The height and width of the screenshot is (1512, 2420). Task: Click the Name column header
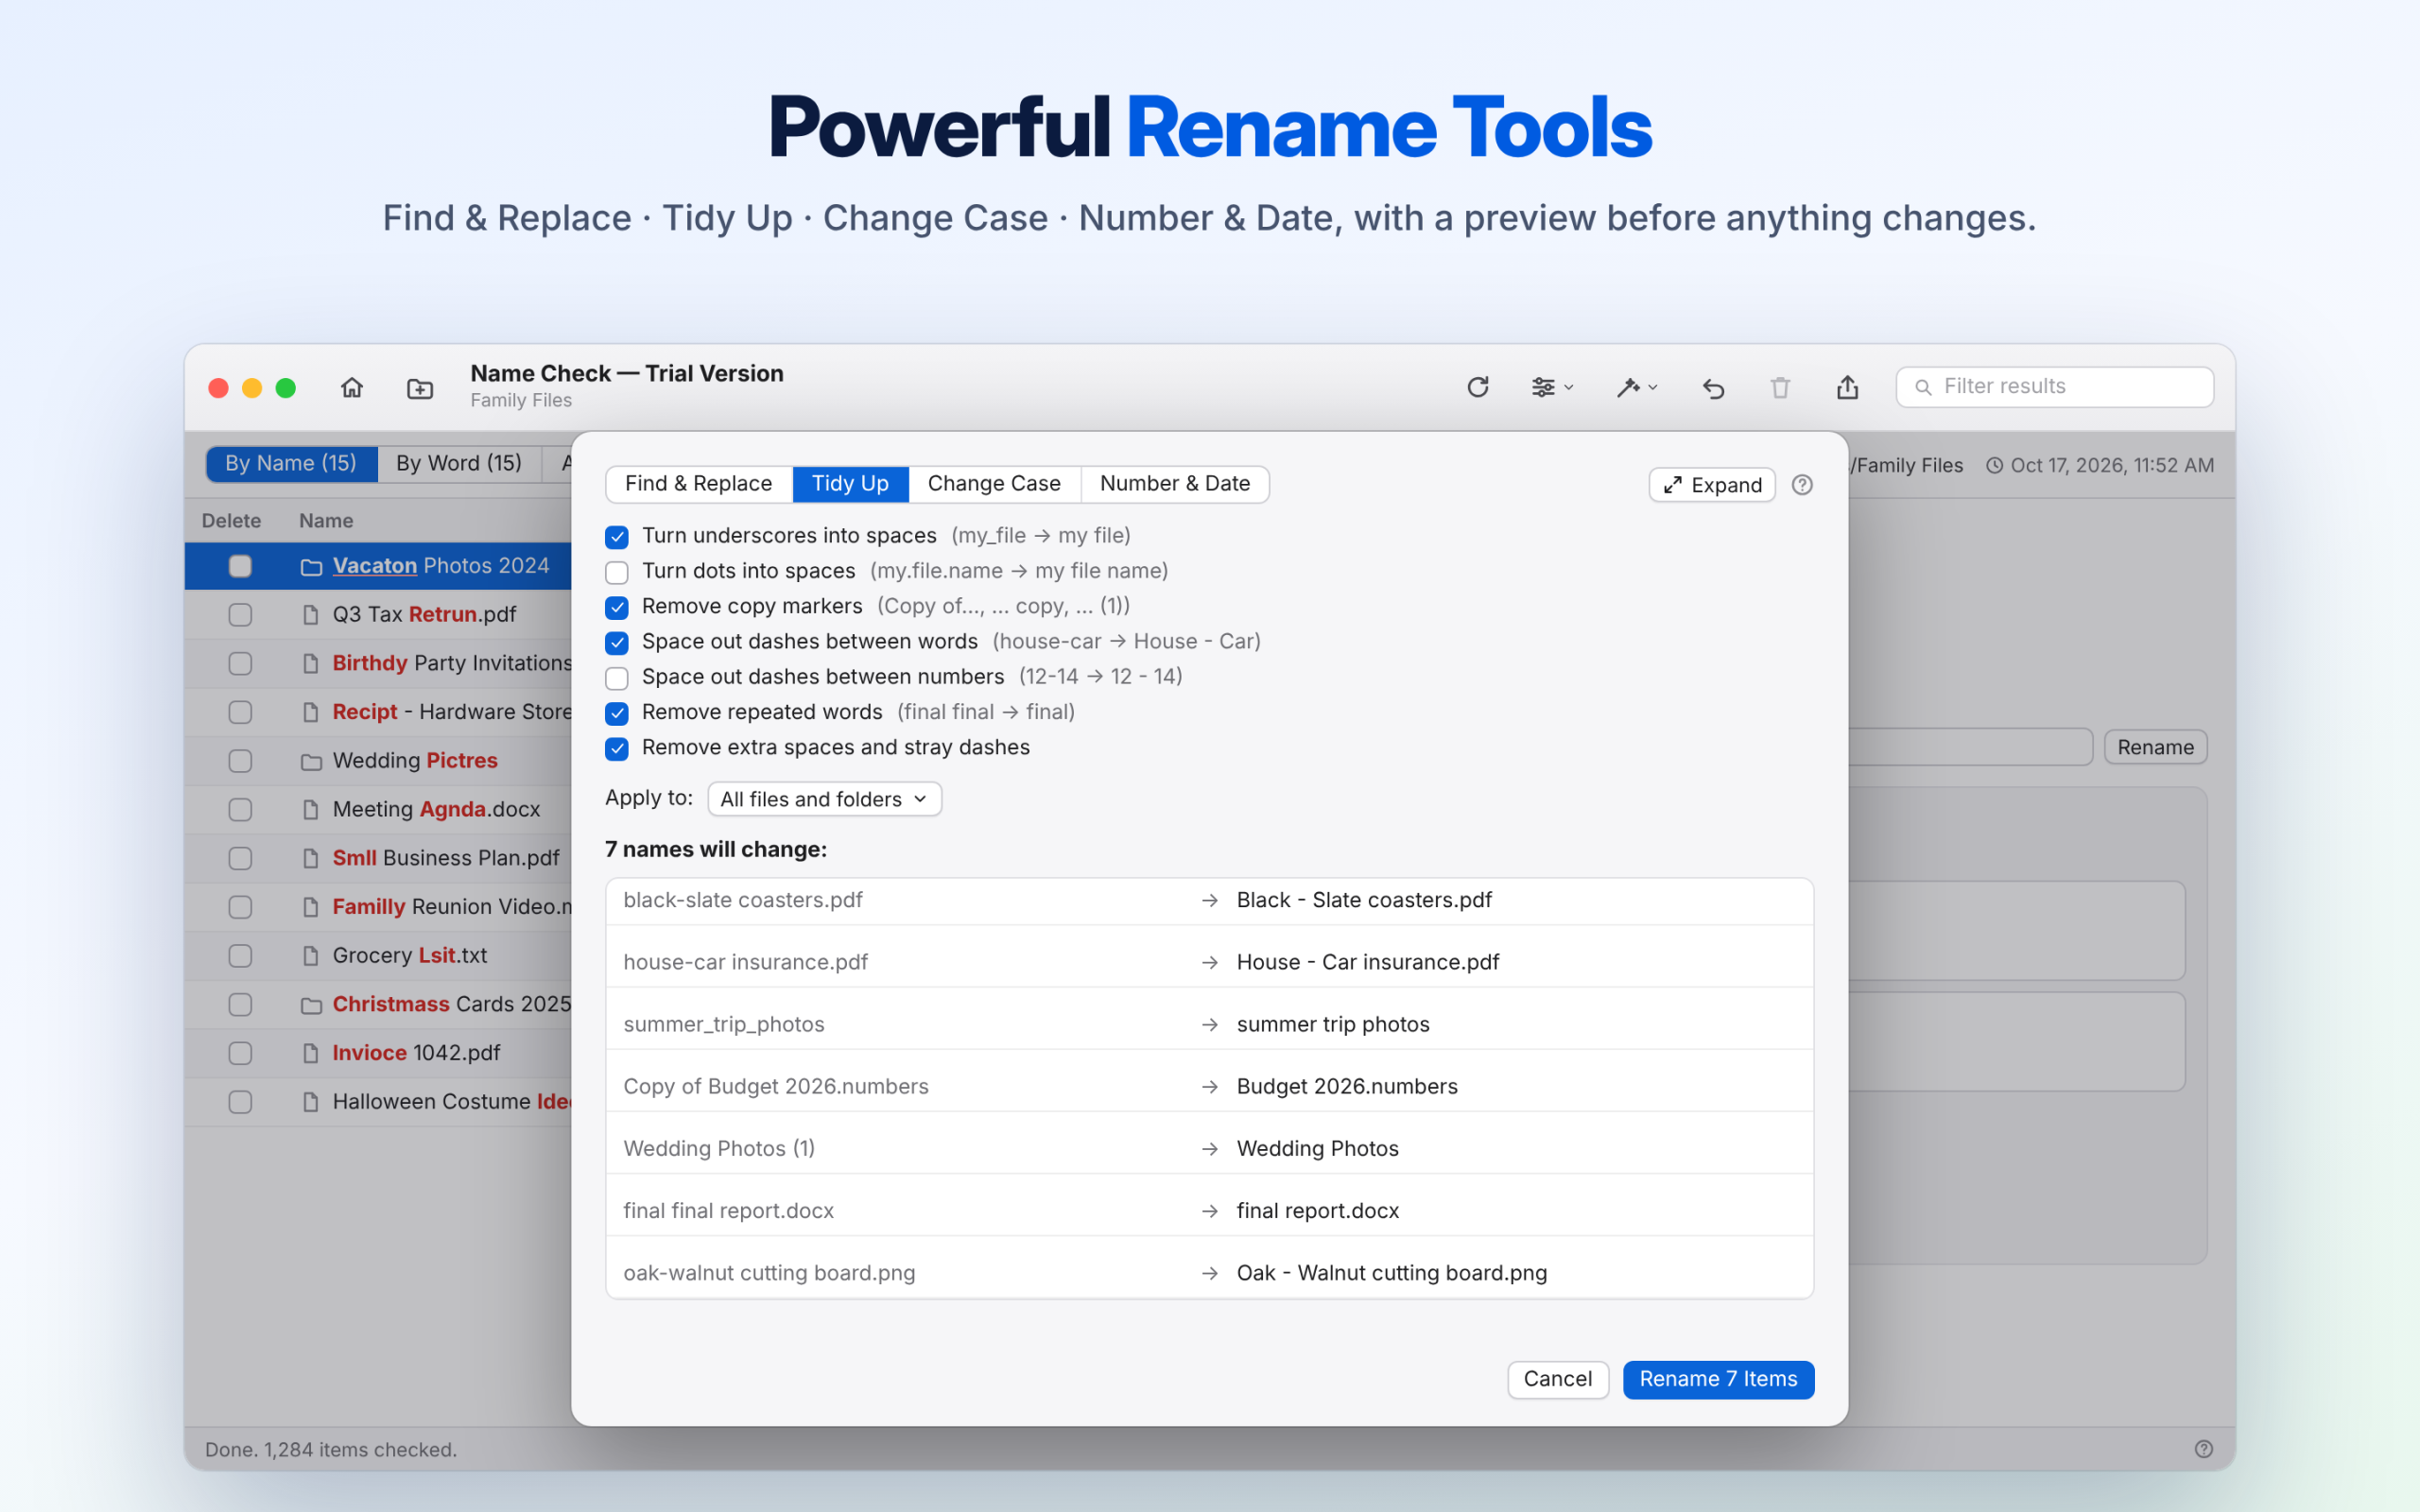tap(326, 521)
